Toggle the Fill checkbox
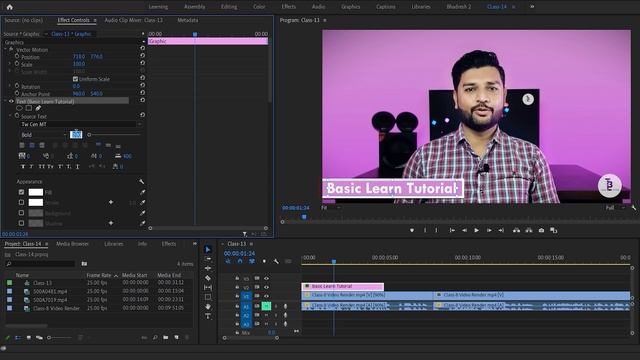The height and width of the screenshot is (360, 640). (x=22, y=192)
